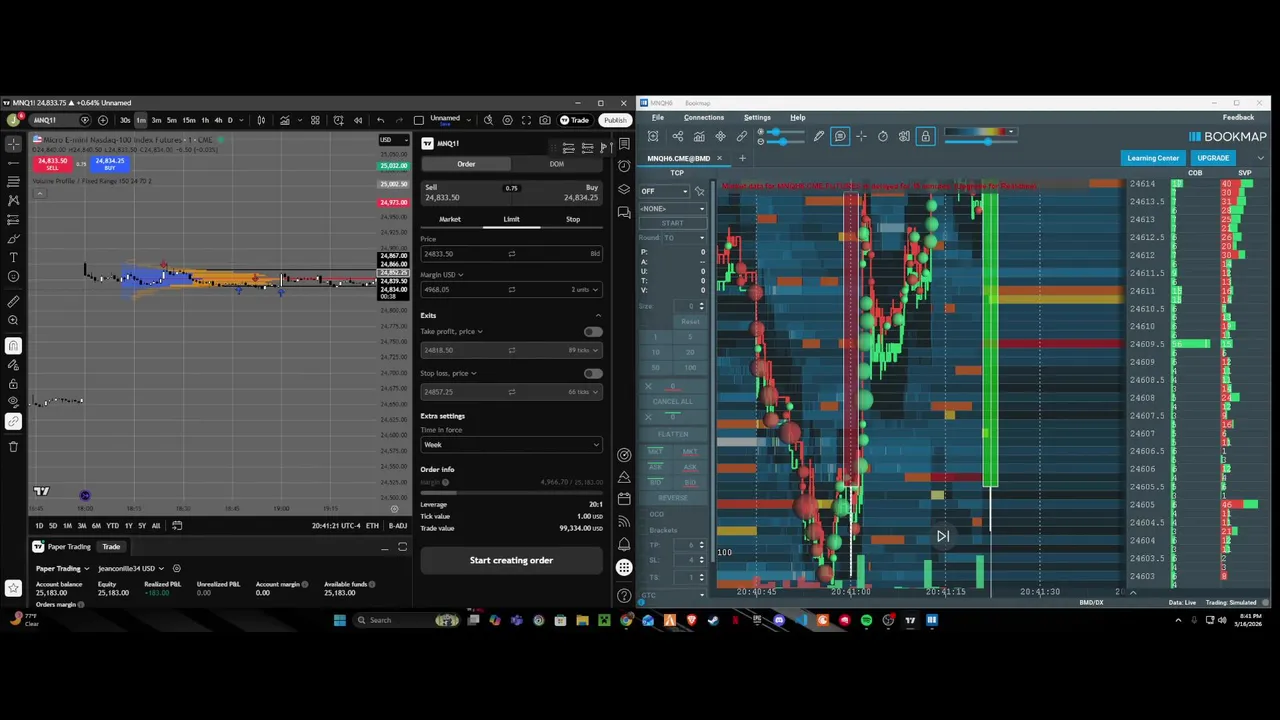Screen dimensions: 1280x720
Task: Enable the Stop loss toggle
Action: click(593, 373)
